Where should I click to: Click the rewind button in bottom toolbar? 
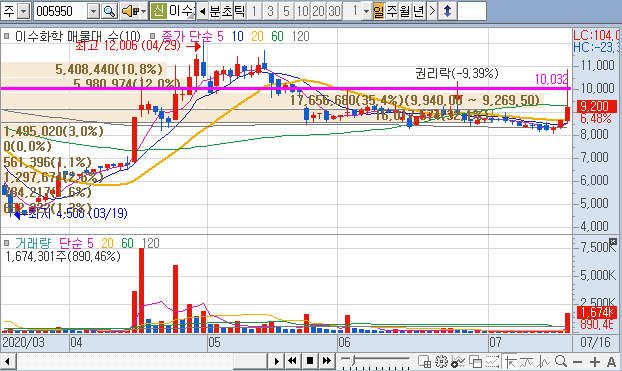click(x=292, y=361)
